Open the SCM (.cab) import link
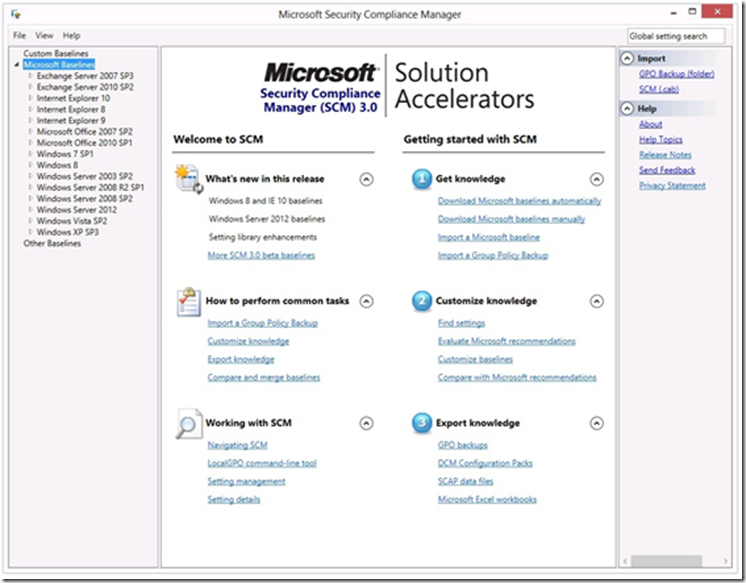This screenshot has height=583, width=746. click(x=659, y=89)
